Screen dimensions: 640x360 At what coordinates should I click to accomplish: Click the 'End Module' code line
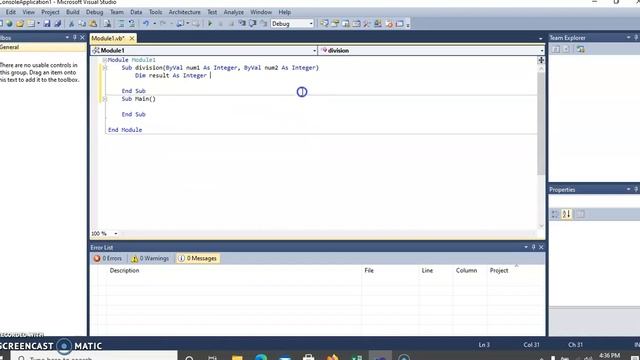click(125, 130)
